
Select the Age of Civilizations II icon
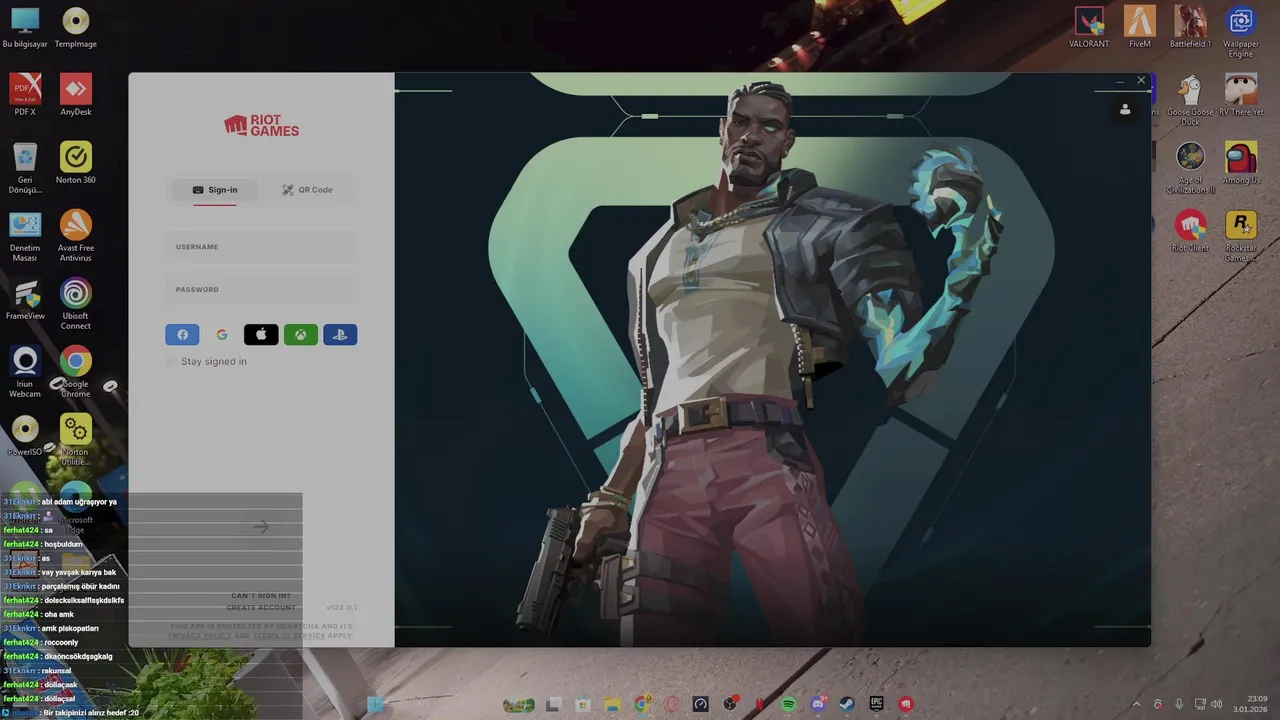pos(1190,167)
